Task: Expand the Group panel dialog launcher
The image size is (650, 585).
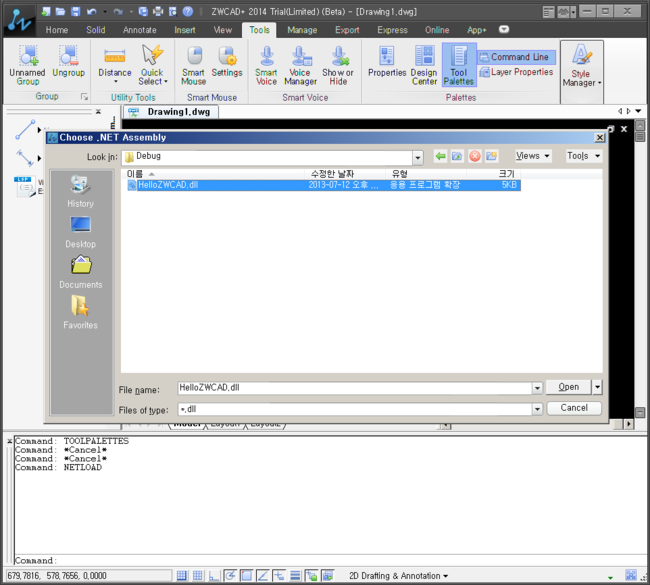Action: (x=84, y=97)
